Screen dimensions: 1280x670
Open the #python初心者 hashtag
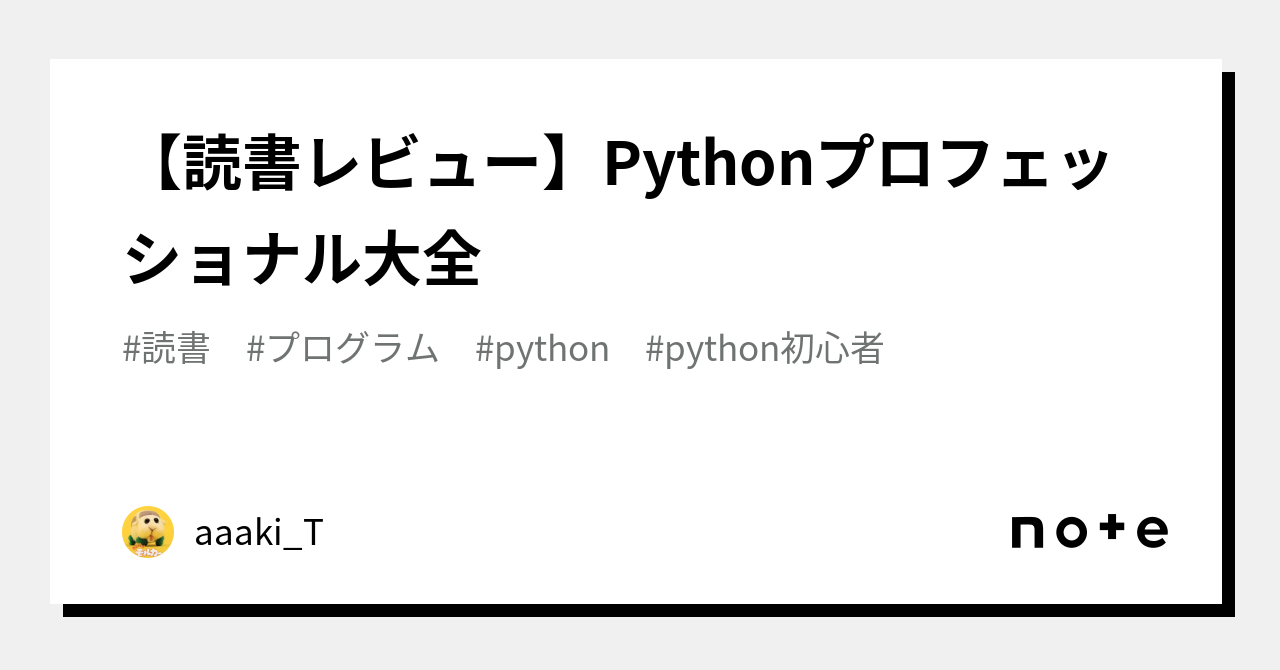pyautogui.click(x=765, y=349)
